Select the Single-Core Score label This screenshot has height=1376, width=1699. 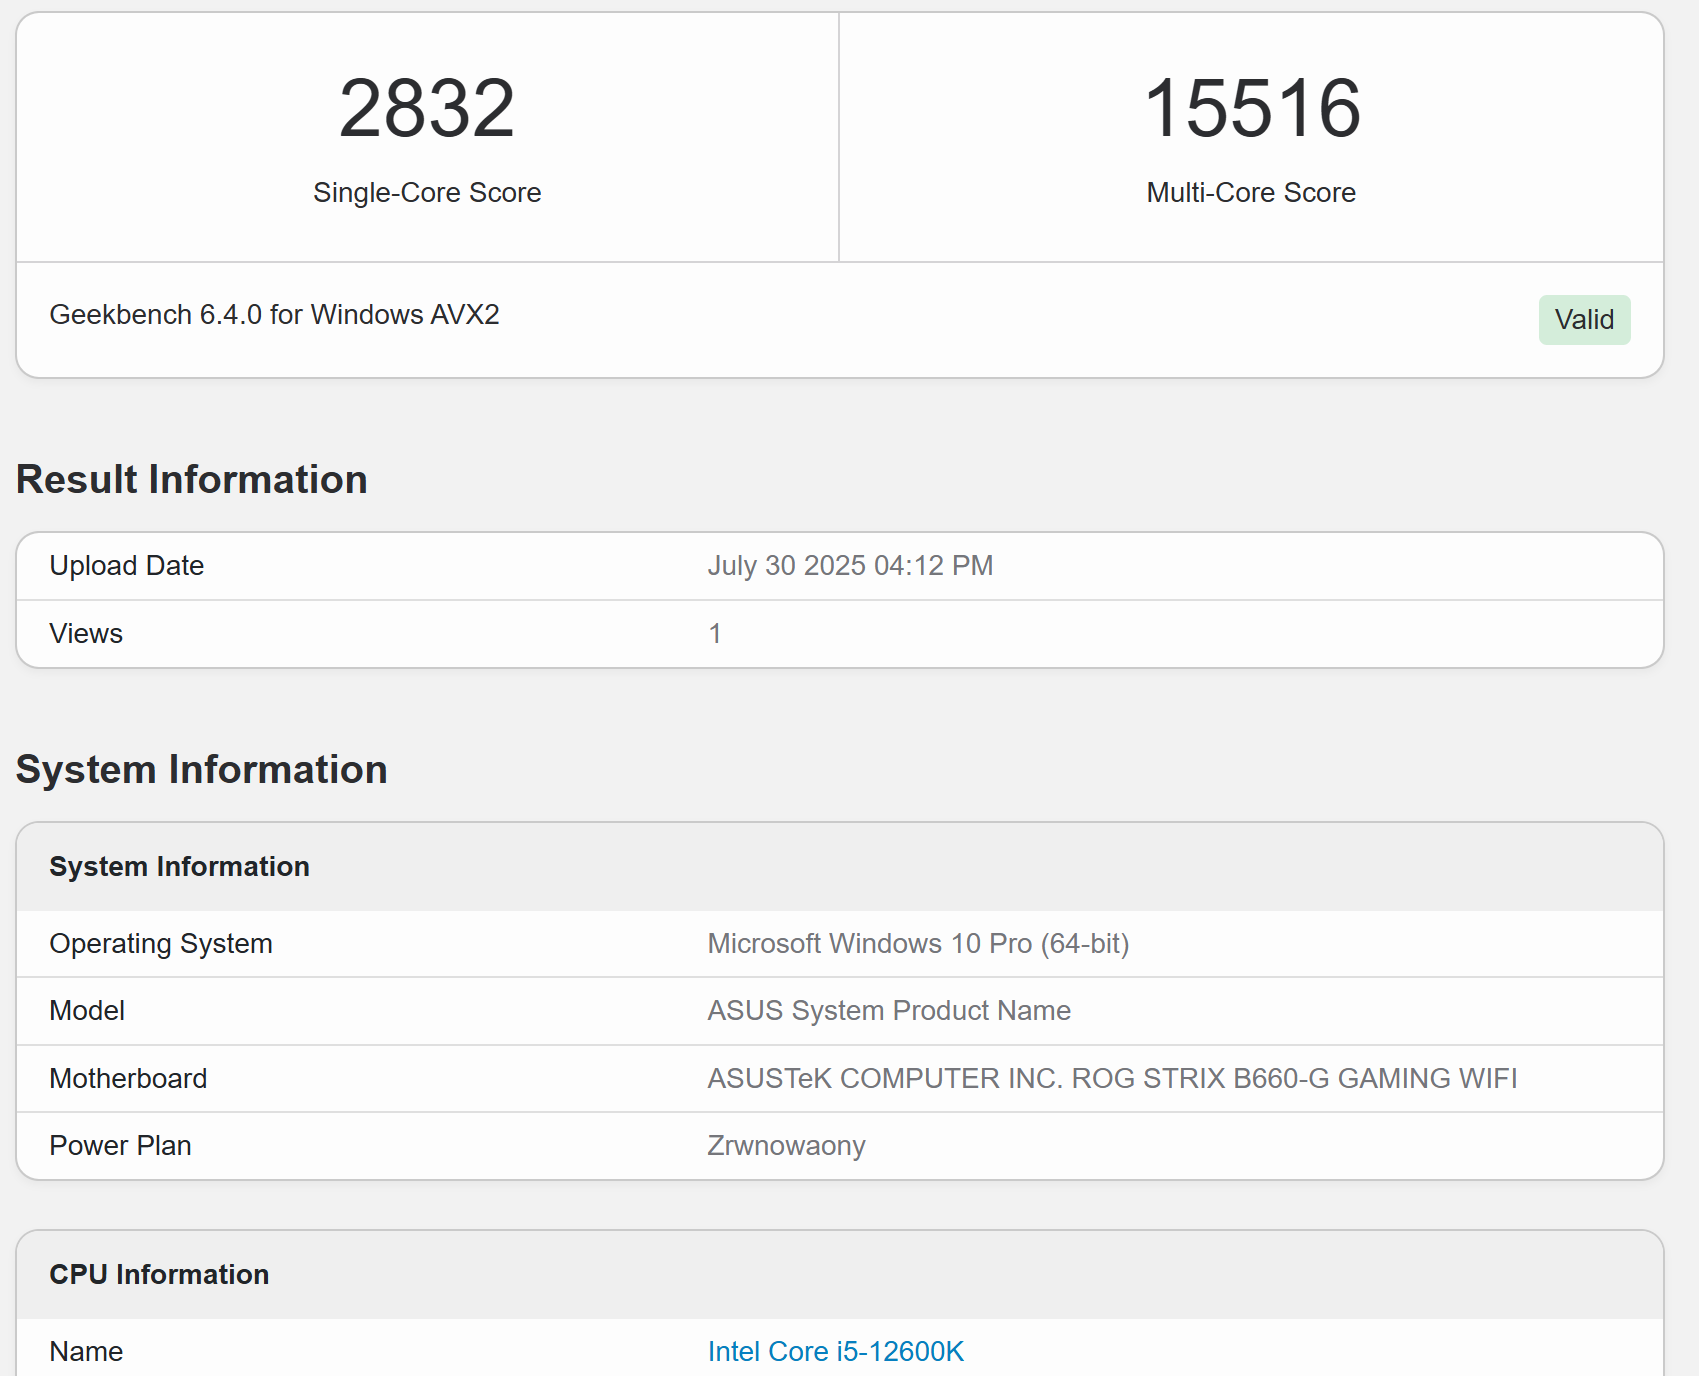pyautogui.click(x=427, y=192)
